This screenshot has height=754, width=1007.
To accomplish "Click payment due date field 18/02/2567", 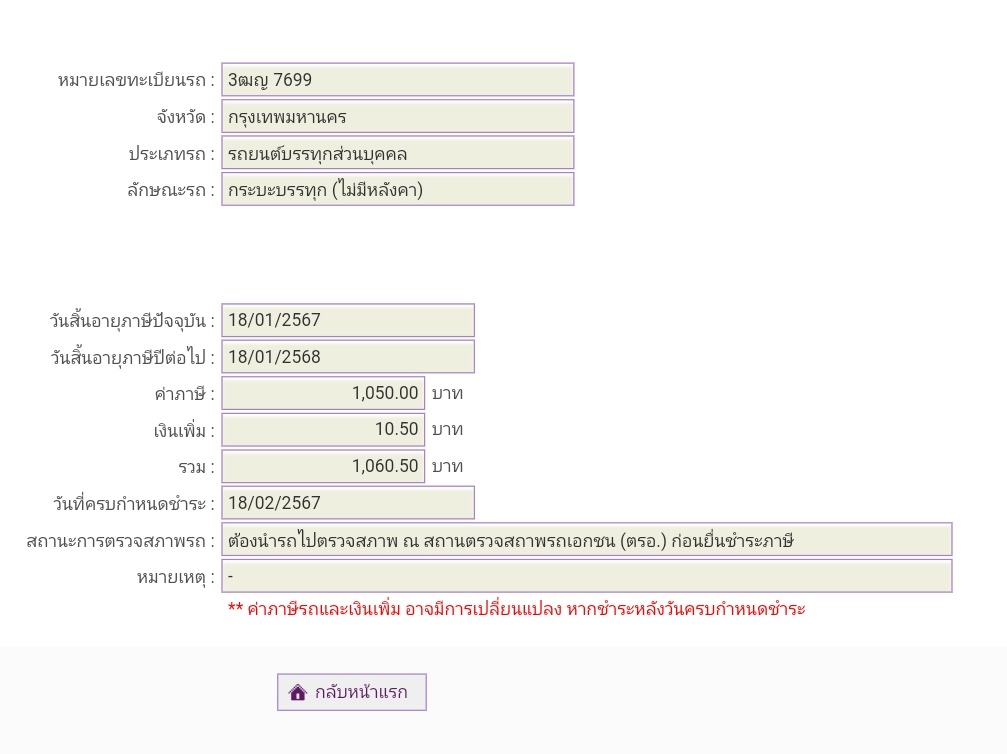I will tap(348, 502).
